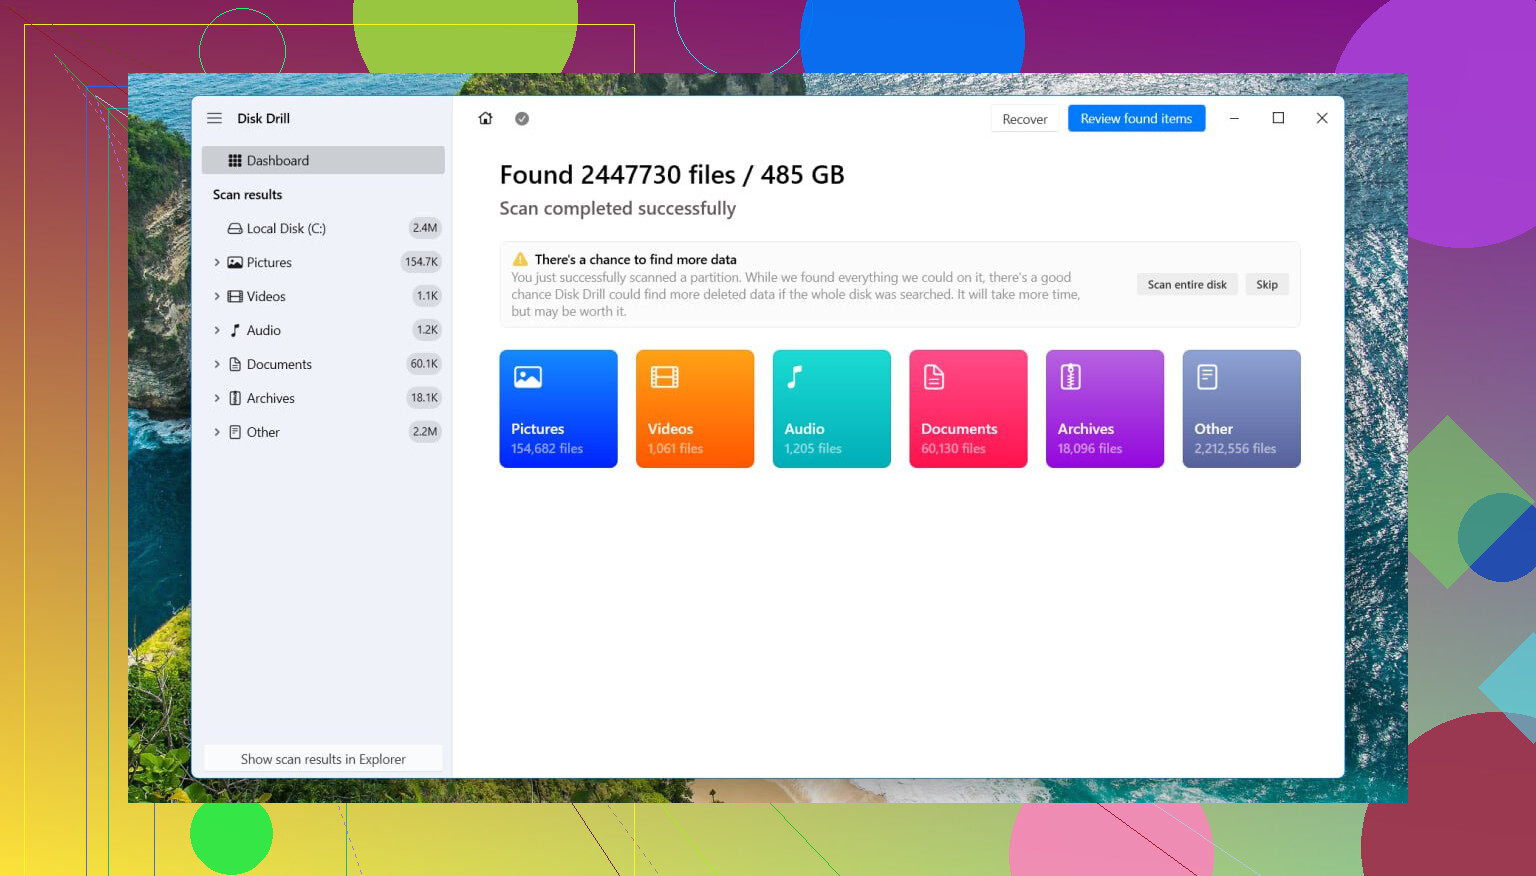Viewport: 1536px width, 876px height.
Task: Skip the find more data suggestion
Action: coord(1267,284)
